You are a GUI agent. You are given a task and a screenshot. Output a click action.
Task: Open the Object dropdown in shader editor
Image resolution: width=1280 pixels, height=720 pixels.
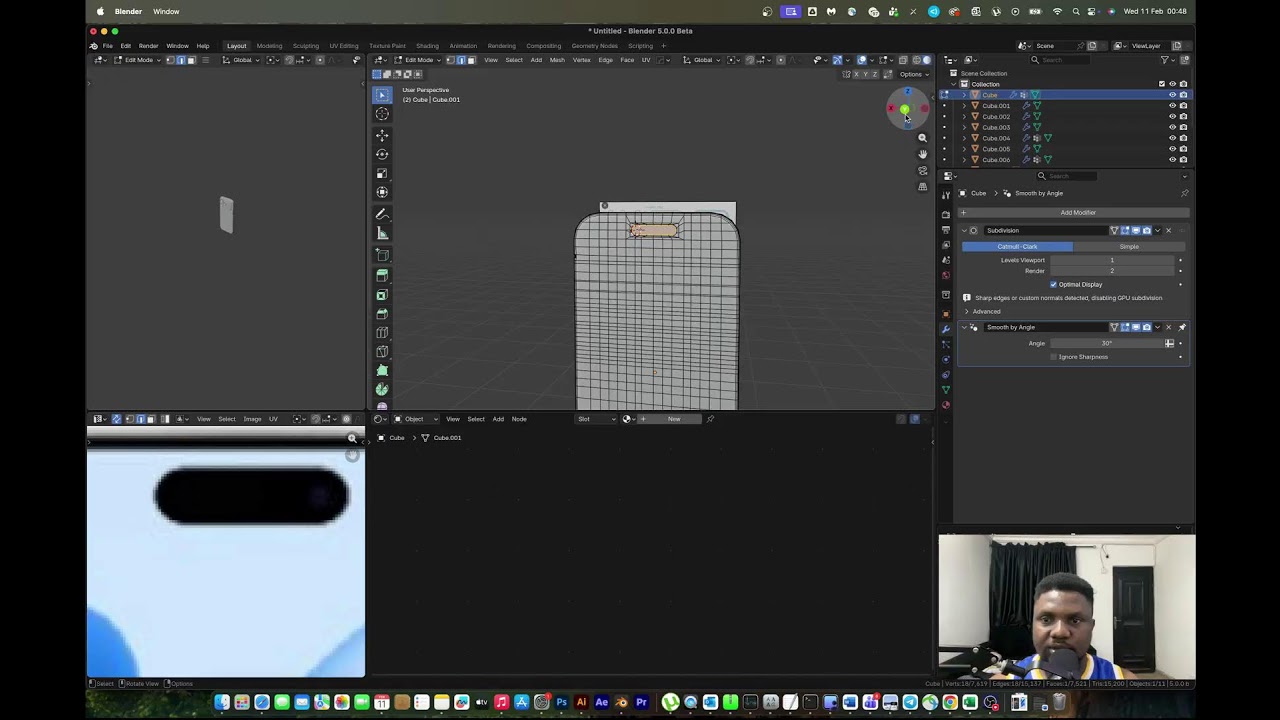click(413, 419)
